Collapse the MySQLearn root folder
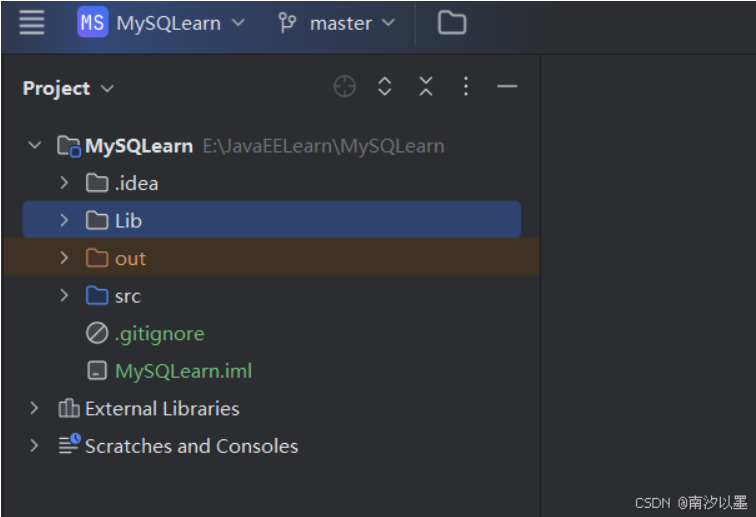 click(x=35, y=146)
